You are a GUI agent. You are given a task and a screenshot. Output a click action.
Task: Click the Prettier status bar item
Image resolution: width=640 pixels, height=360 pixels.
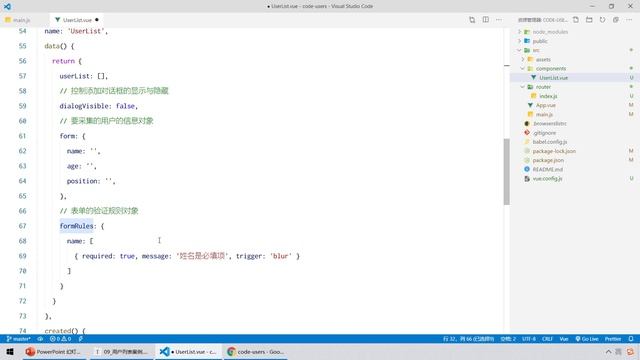(613, 339)
